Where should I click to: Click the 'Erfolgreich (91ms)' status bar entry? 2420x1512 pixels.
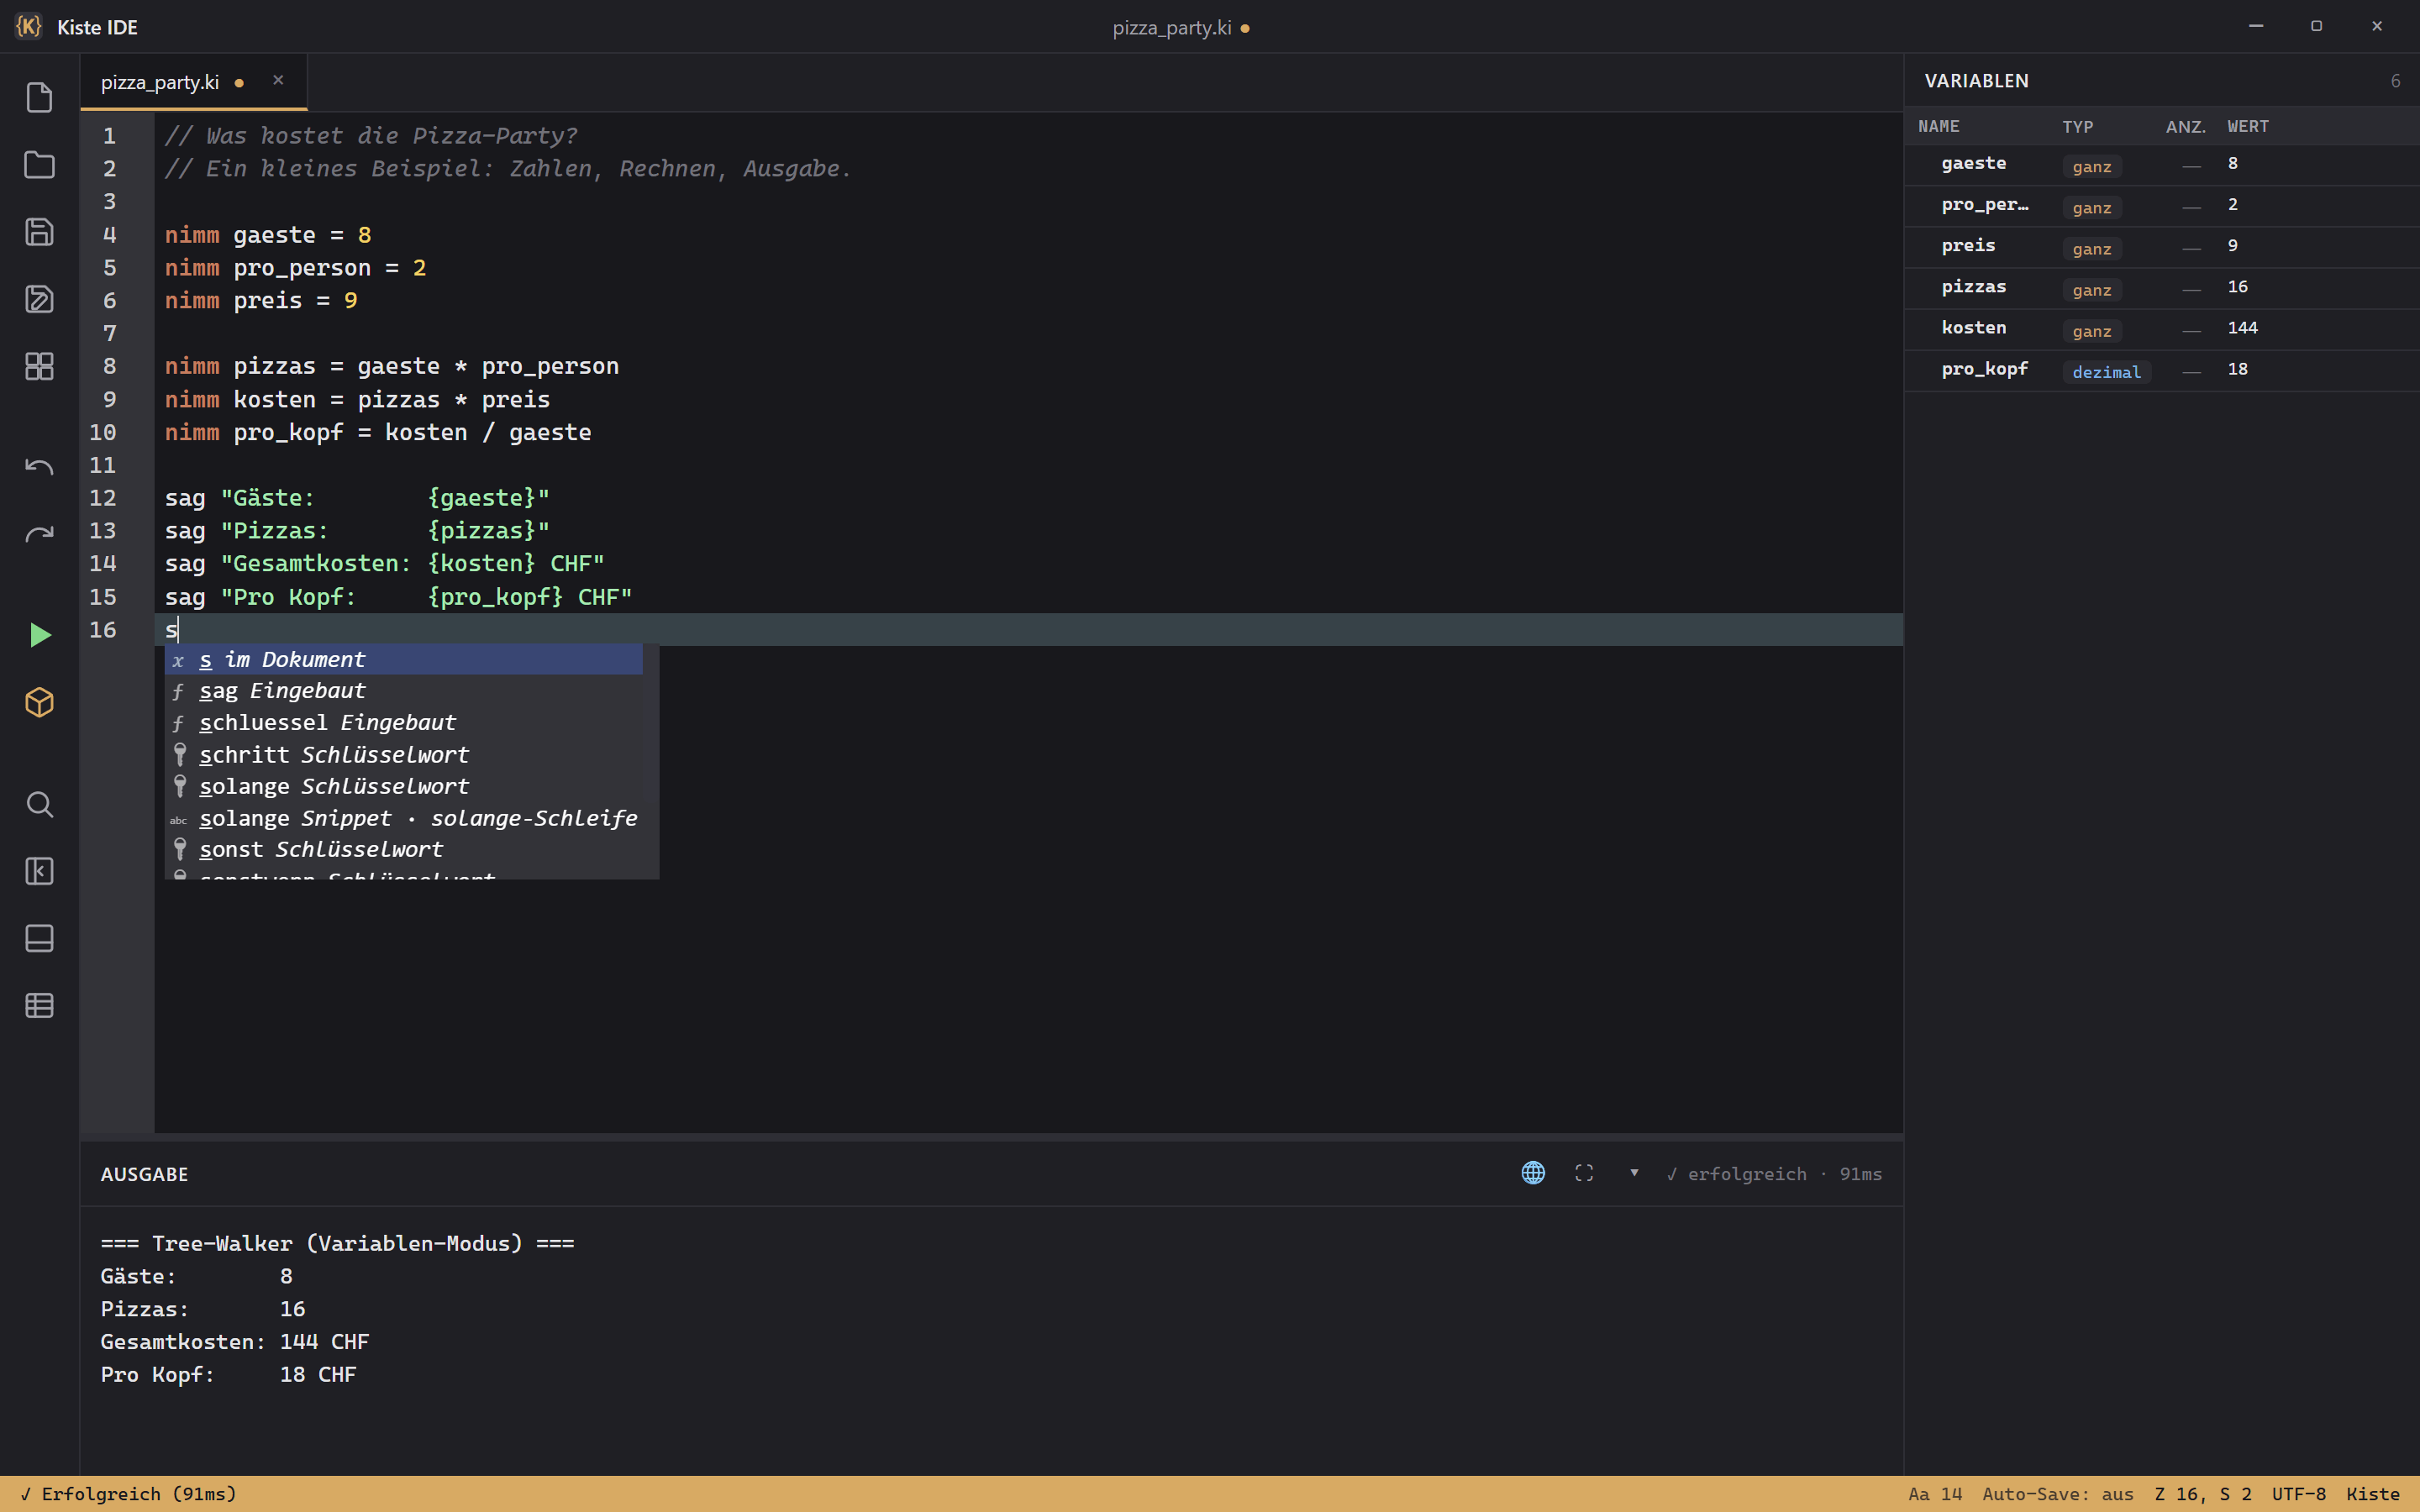pos(128,1494)
